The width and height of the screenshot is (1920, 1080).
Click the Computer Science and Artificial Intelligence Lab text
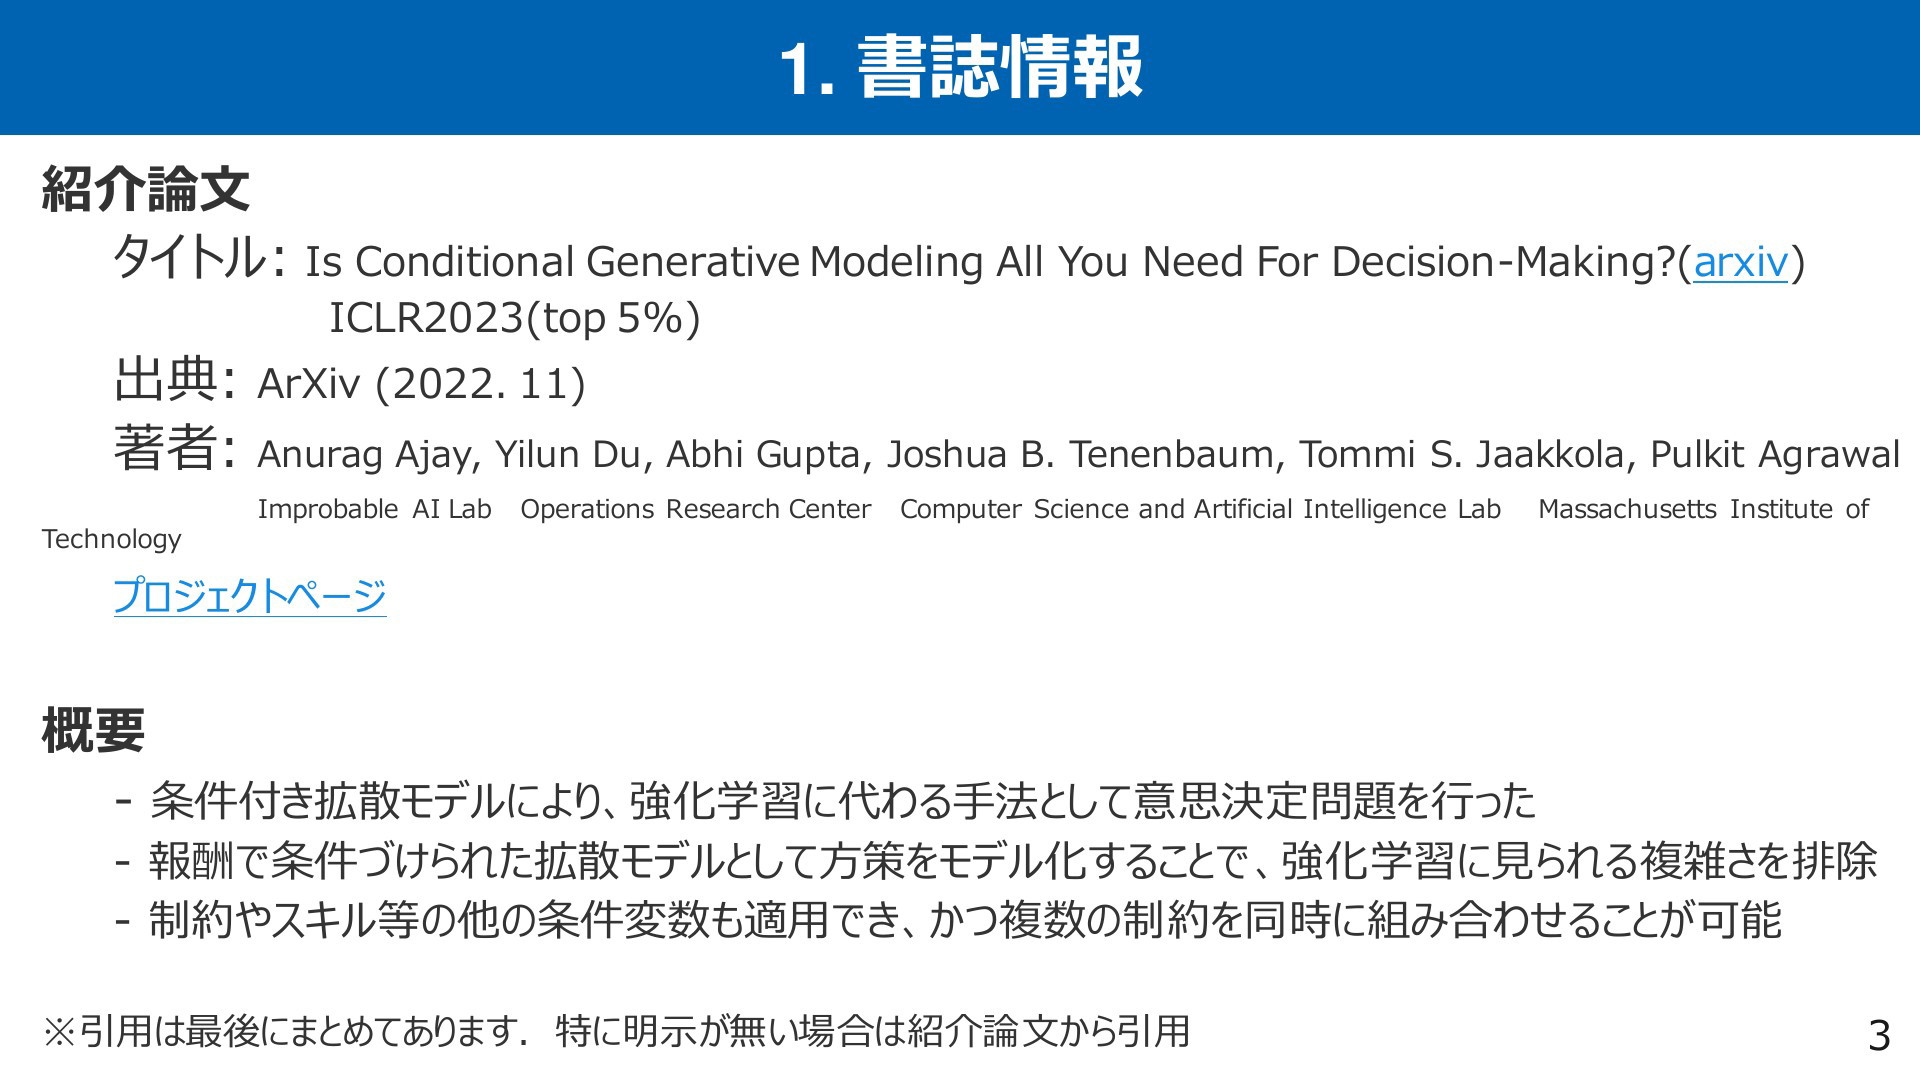click(x=1200, y=510)
